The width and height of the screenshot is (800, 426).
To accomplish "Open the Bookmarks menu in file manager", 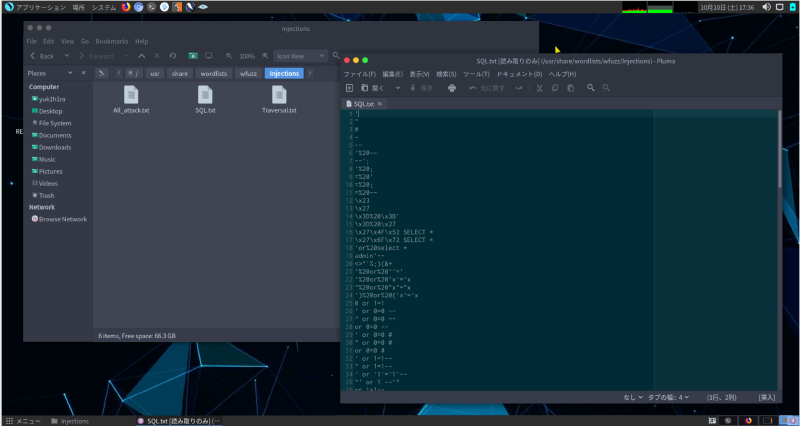I will point(113,41).
